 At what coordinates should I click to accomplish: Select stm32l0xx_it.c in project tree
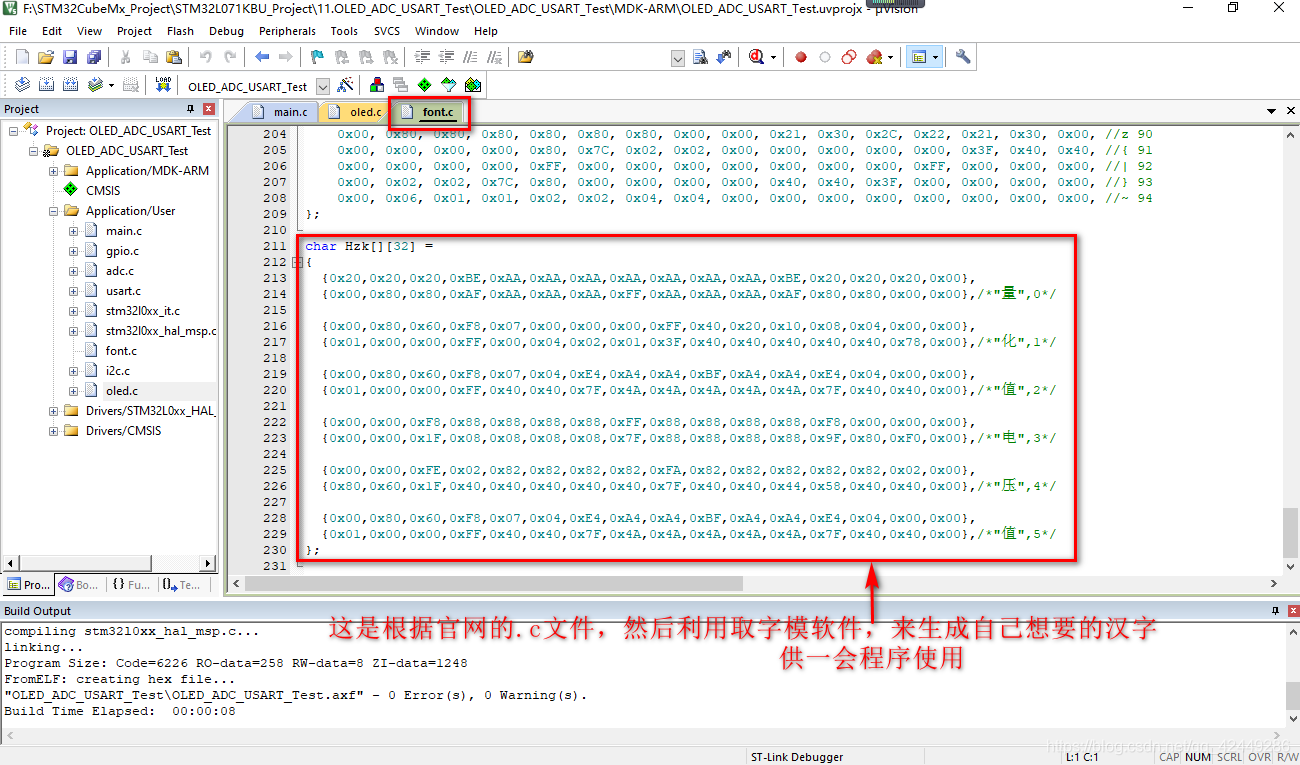click(142, 311)
